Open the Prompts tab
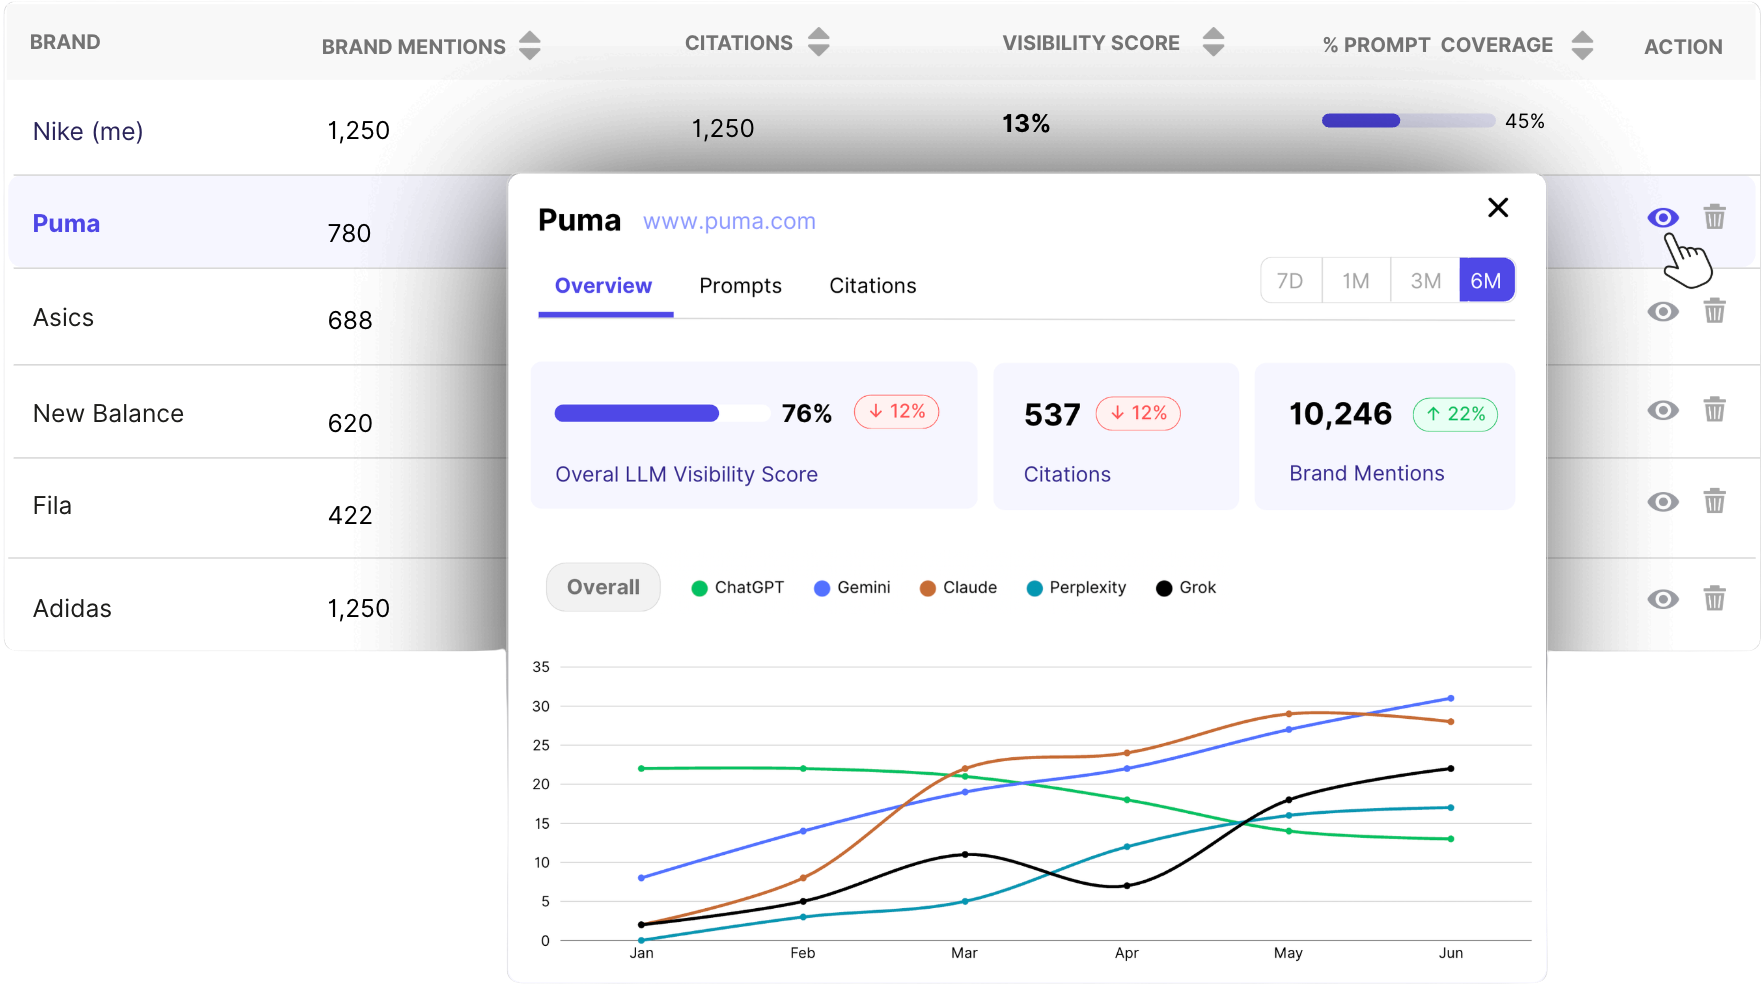Image resolution: width=1764 pixels, height=988 pixels. pyautogui.click(x=741, y=286)
